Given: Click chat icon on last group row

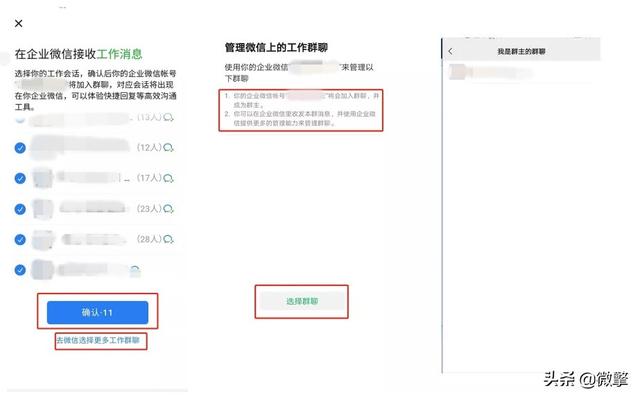Looking at the screenshot, I should [x=135, y=270].
